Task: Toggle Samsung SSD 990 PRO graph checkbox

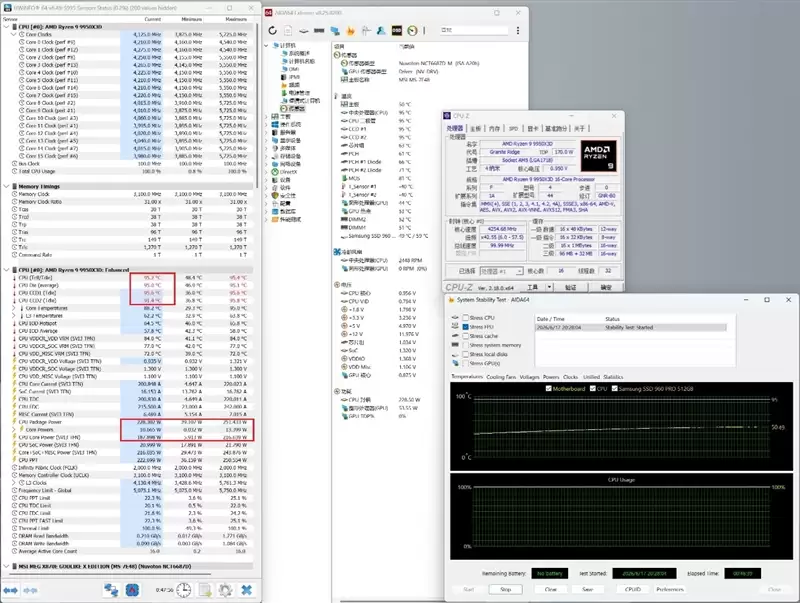Action: pyautogui.click(x=614, y=389)
